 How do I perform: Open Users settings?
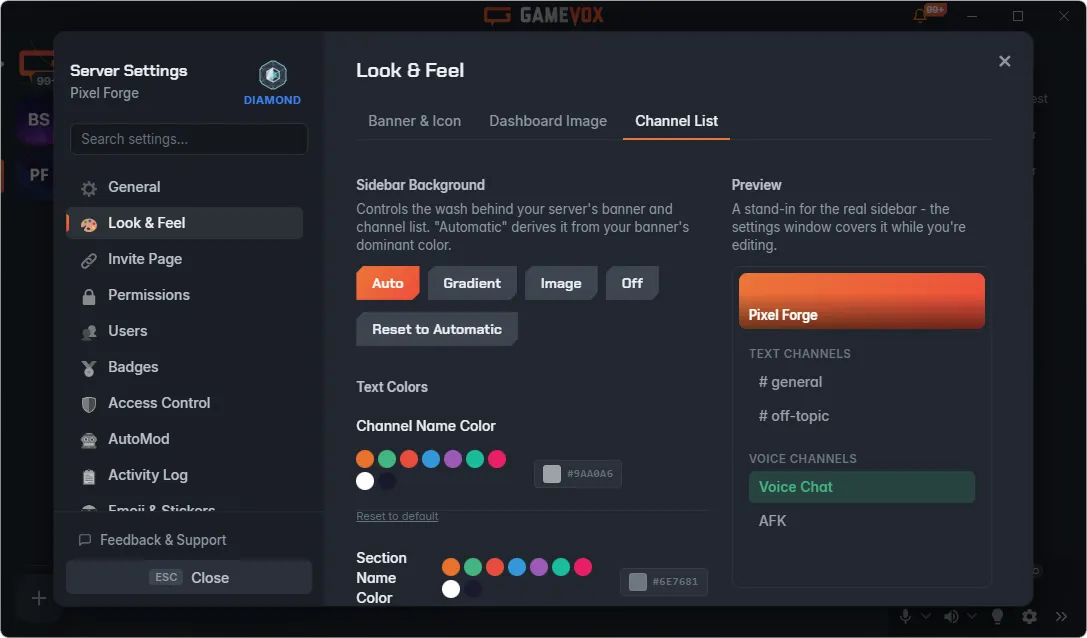[184, 331]
